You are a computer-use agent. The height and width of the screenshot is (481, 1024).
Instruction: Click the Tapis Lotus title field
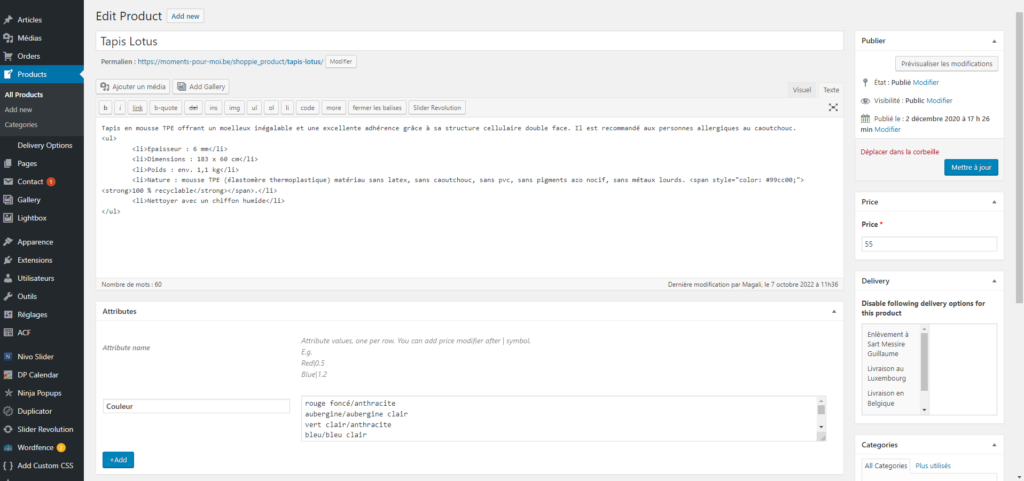pos(470,41)
